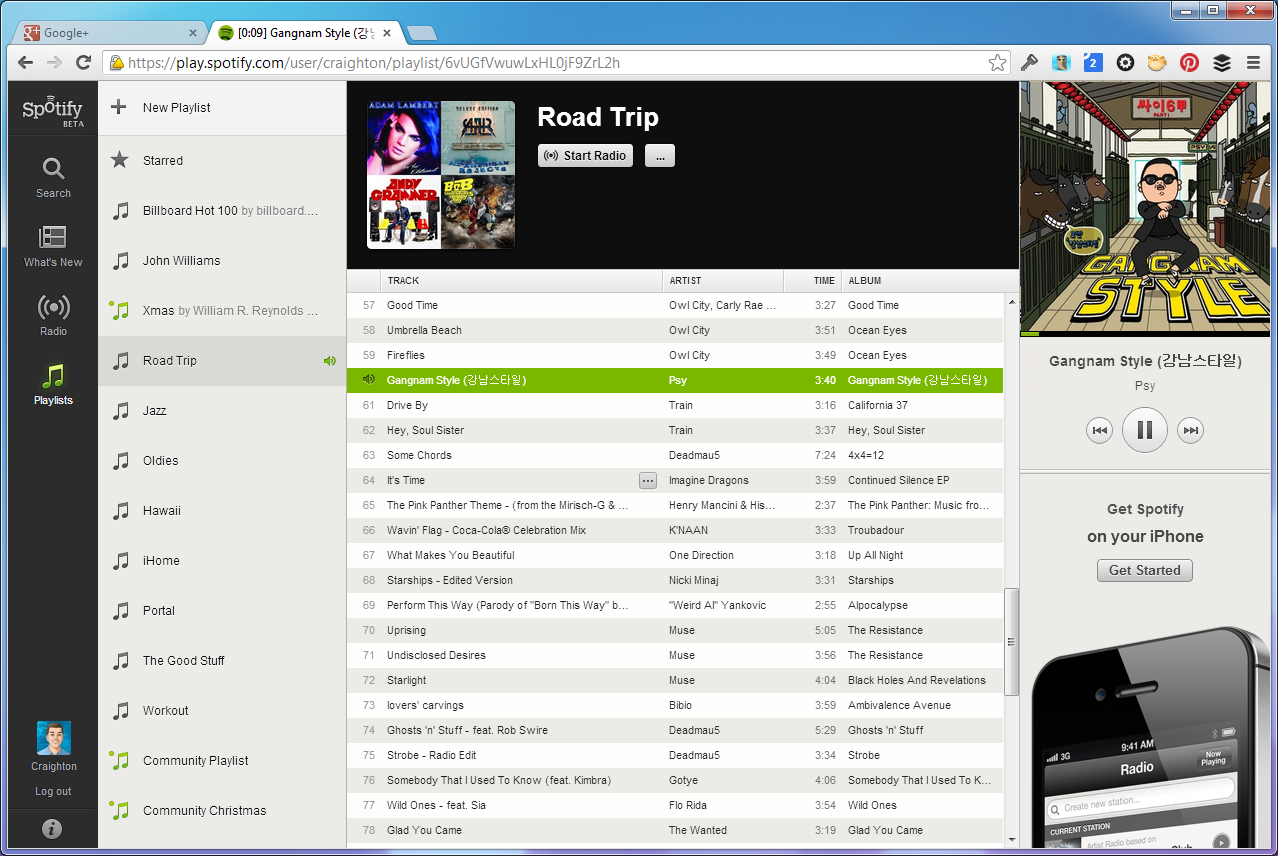Open artist Psy under the now playing title
Image resolution: width=1278 pixels, height=856 pixels.
(x=1145, y=385)
